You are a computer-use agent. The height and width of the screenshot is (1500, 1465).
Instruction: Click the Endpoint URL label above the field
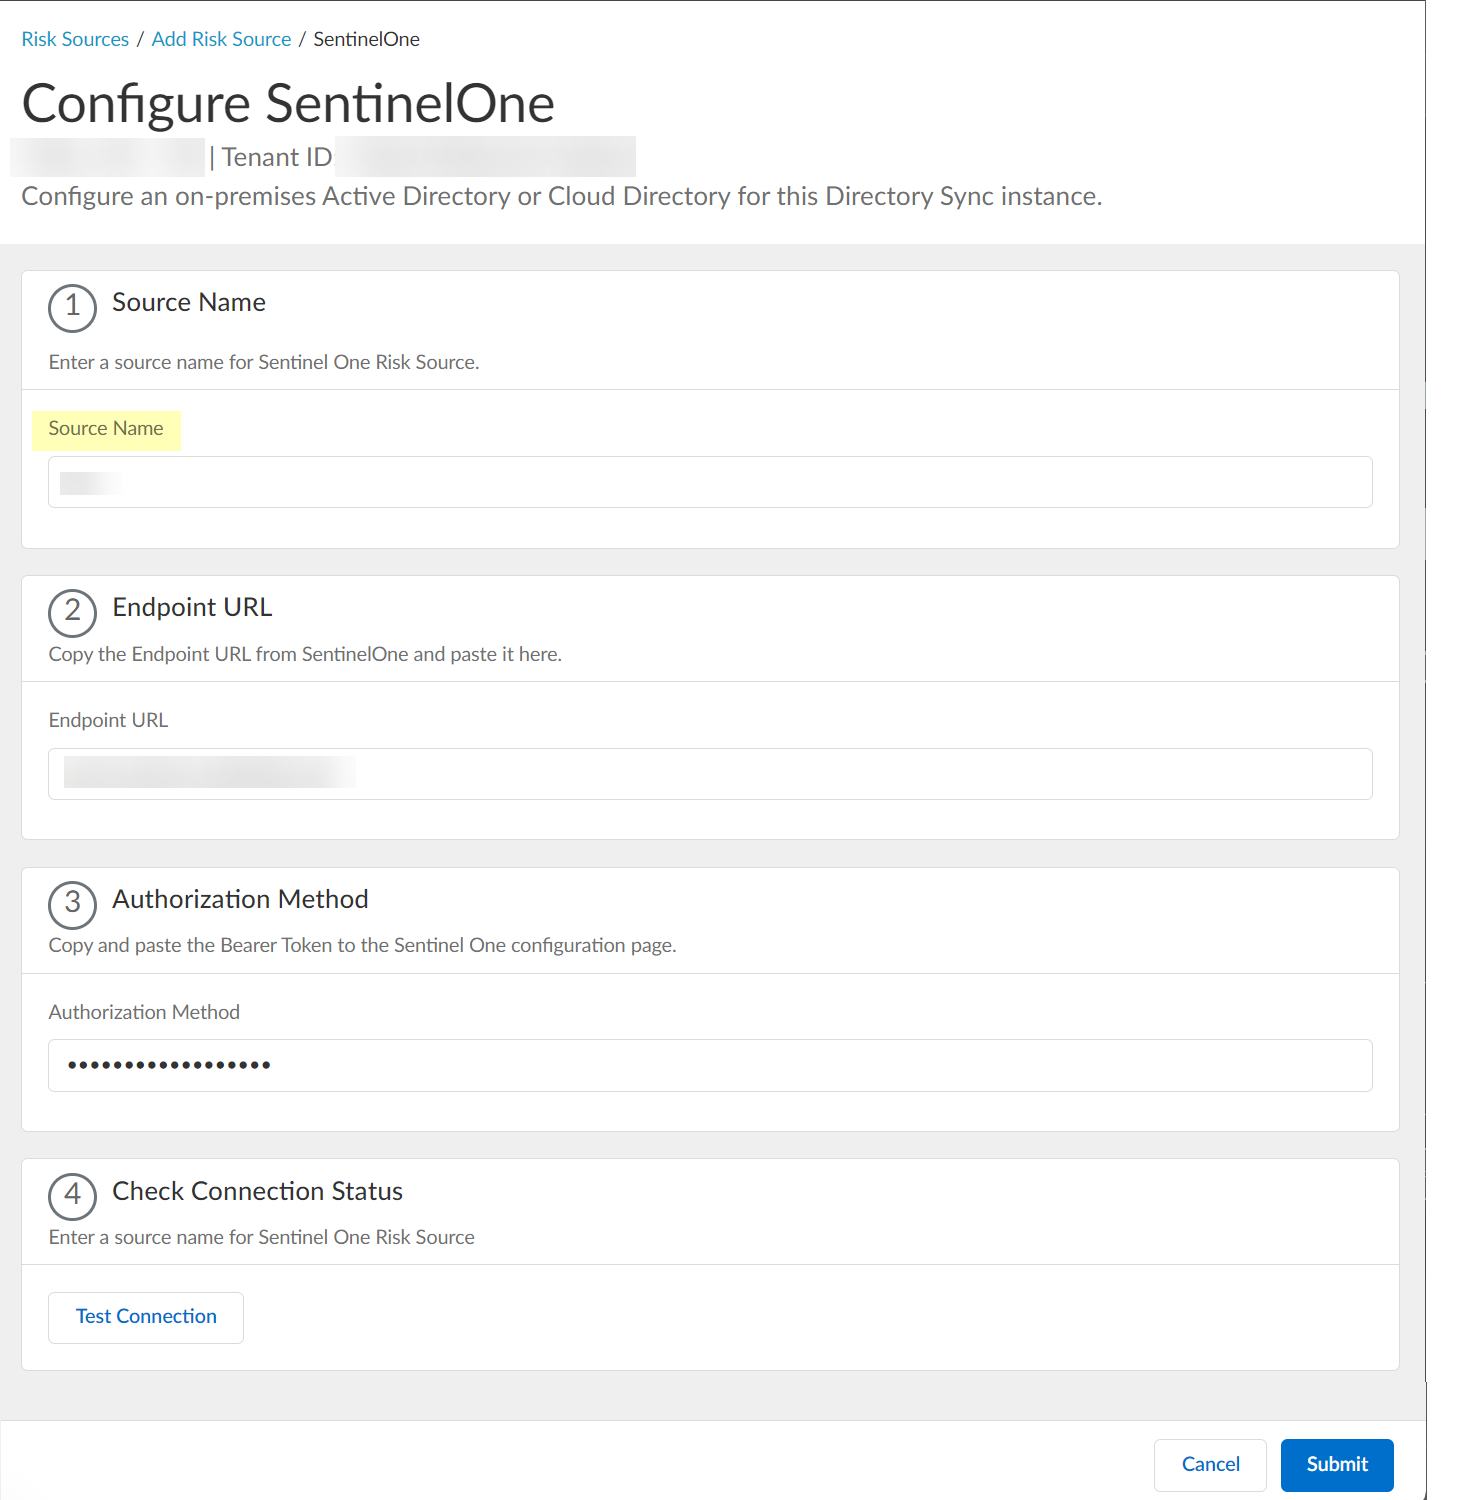pos(108,720)
